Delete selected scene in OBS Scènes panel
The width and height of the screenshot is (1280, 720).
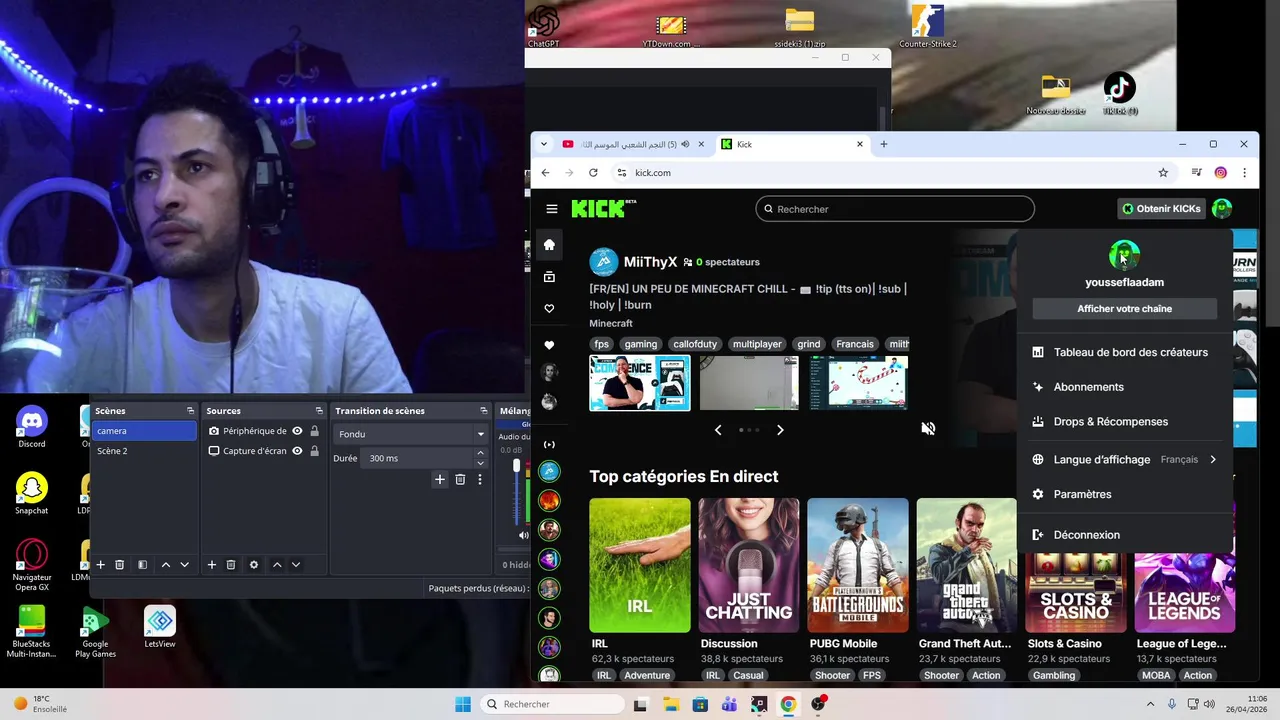coord(119,565)
